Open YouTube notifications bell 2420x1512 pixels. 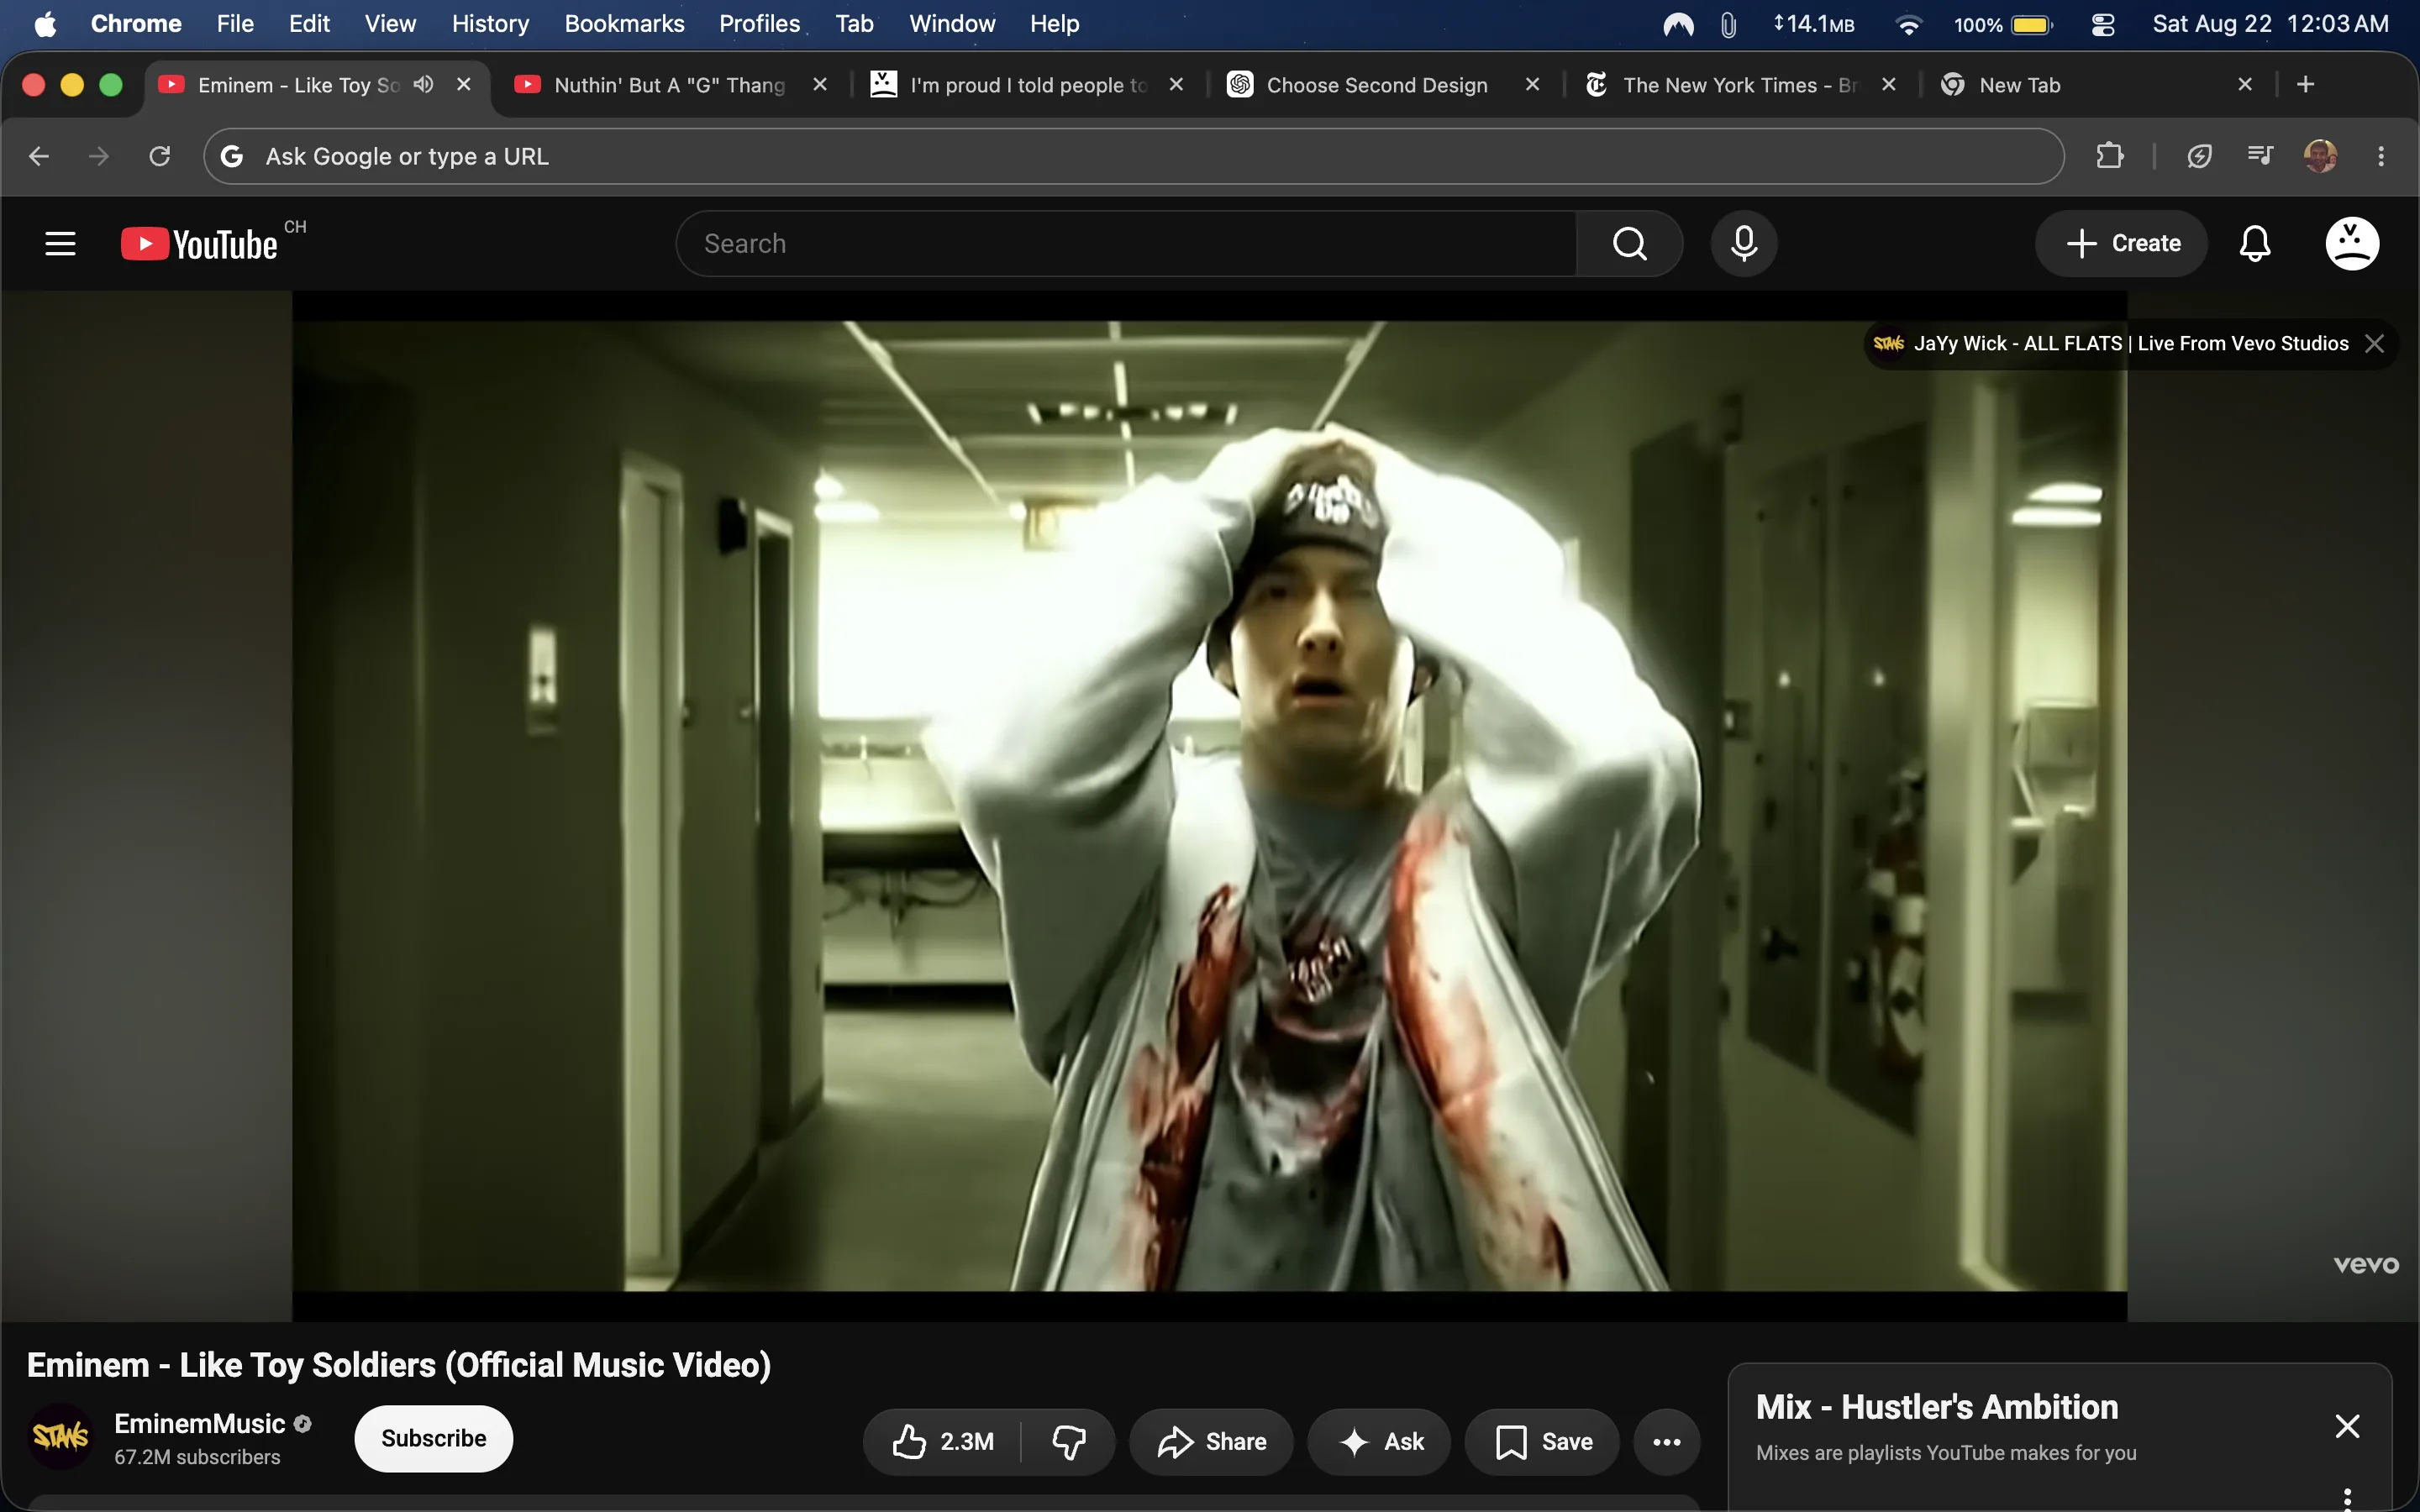pyautogui.click(x=2255, y=243)
